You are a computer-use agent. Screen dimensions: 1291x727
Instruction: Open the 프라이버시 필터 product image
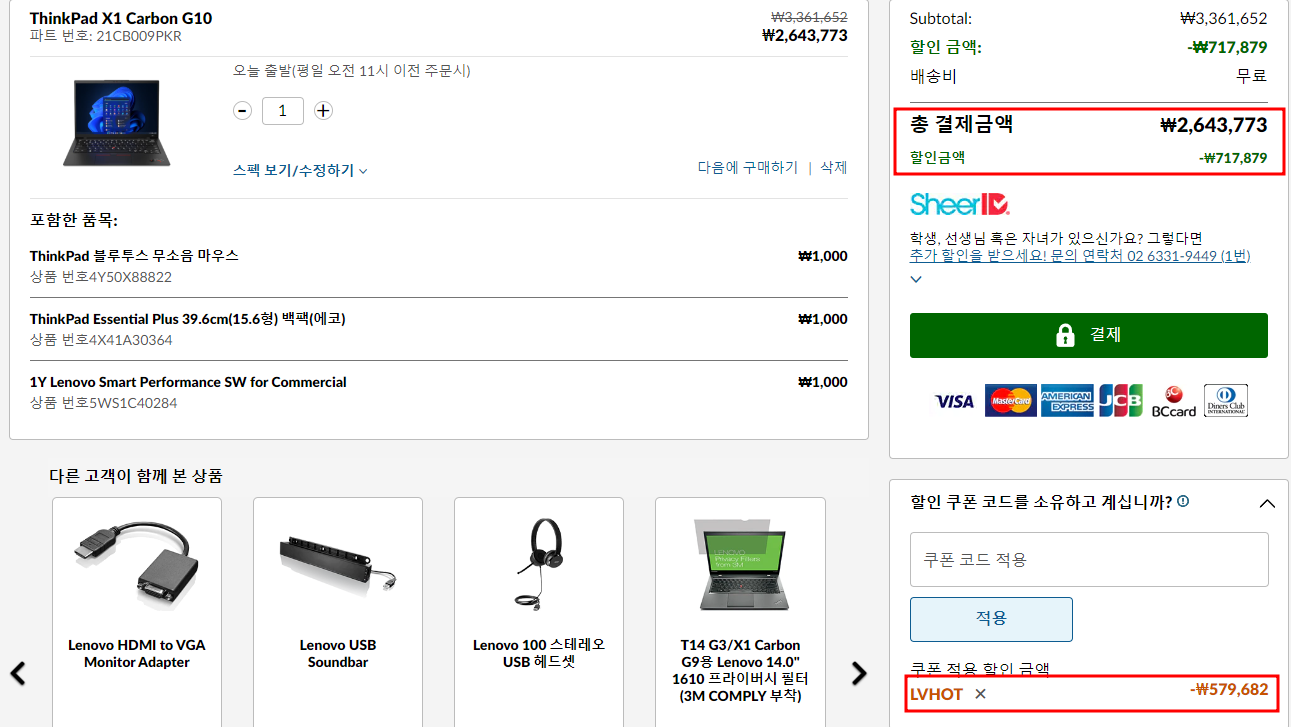pyautogui.click(x=740, y=565)
